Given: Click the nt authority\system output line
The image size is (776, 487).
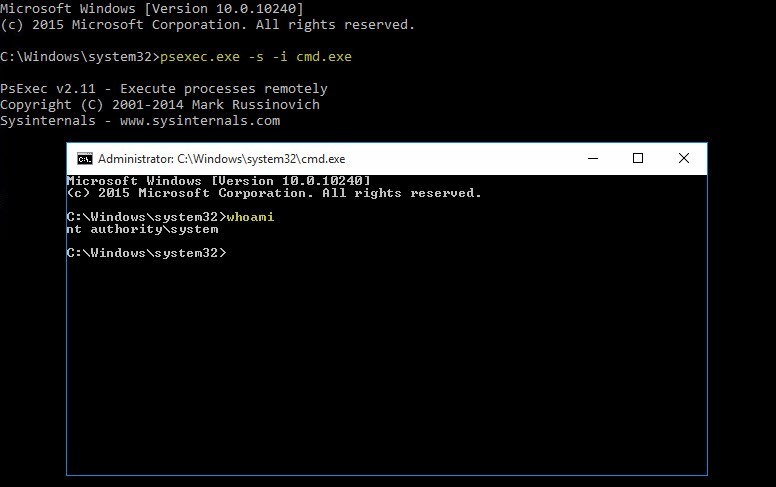Looking at the screenshot, I should (x=142, y=229).
